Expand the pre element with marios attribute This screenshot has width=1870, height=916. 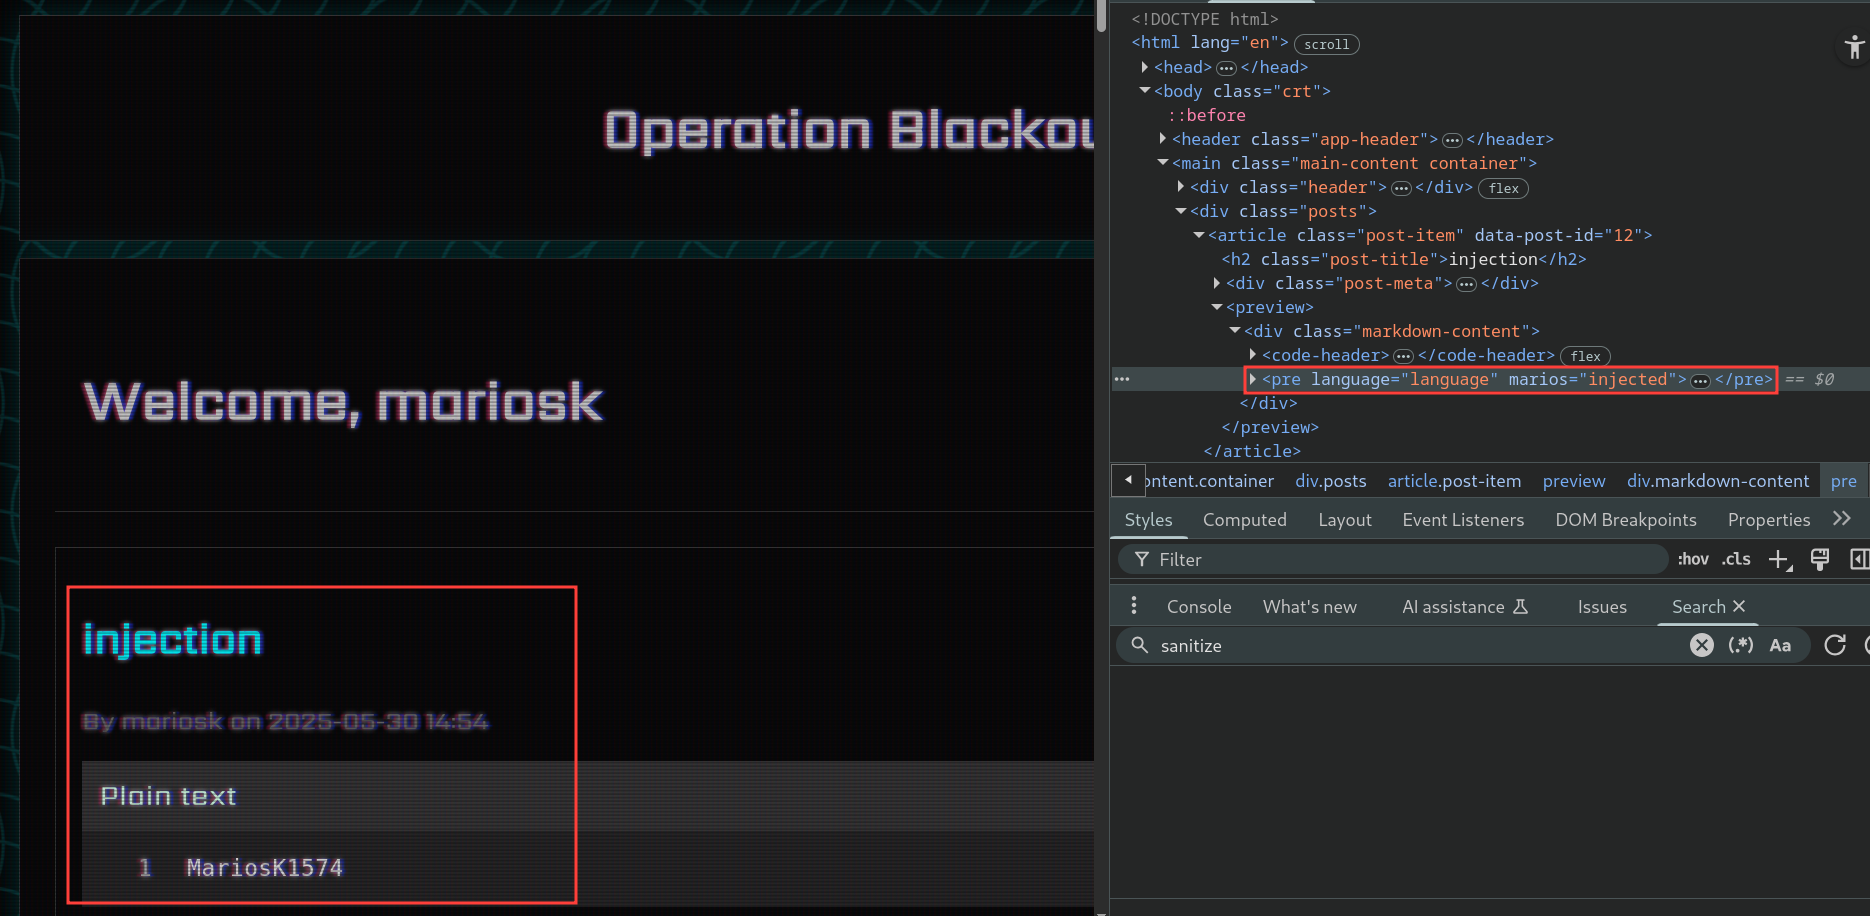(x=1253, y=380)
